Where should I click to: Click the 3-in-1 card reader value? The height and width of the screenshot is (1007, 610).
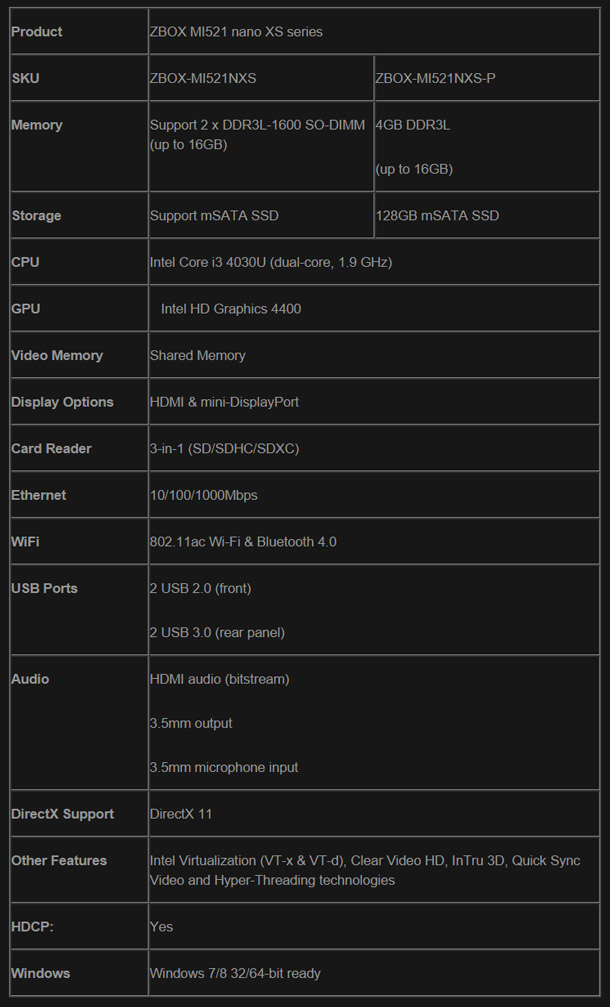pyautogui.click(x=224, y=448)
